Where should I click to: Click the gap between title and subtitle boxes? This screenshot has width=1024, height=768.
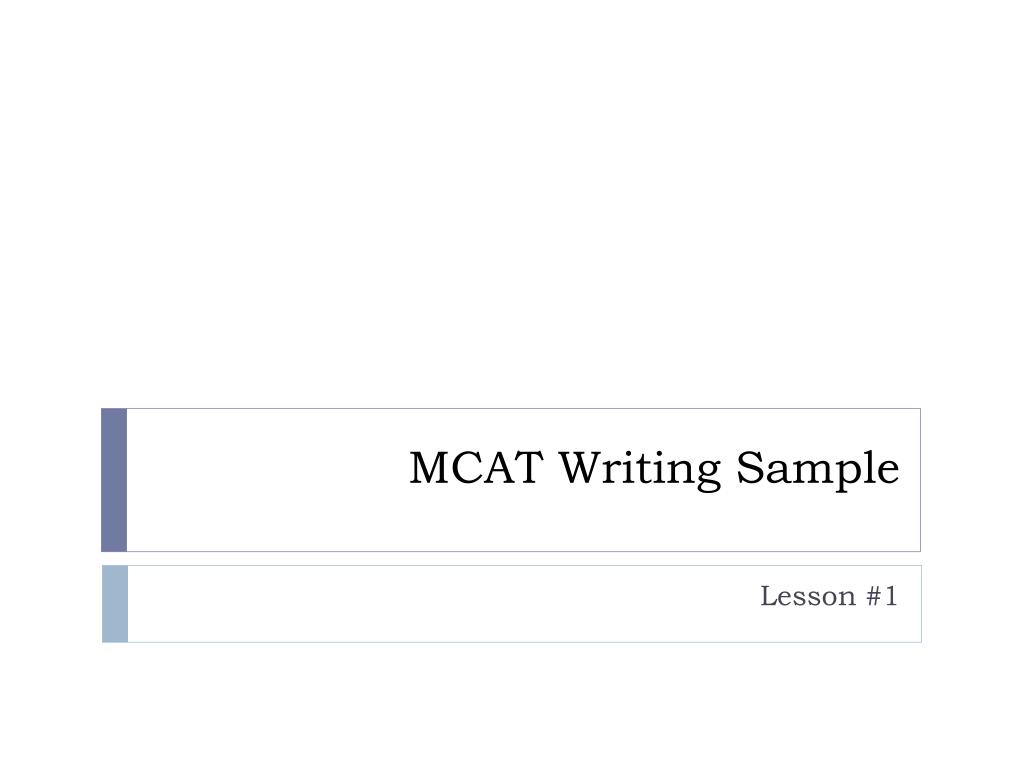pyautogui.click(x=512, y=559)
